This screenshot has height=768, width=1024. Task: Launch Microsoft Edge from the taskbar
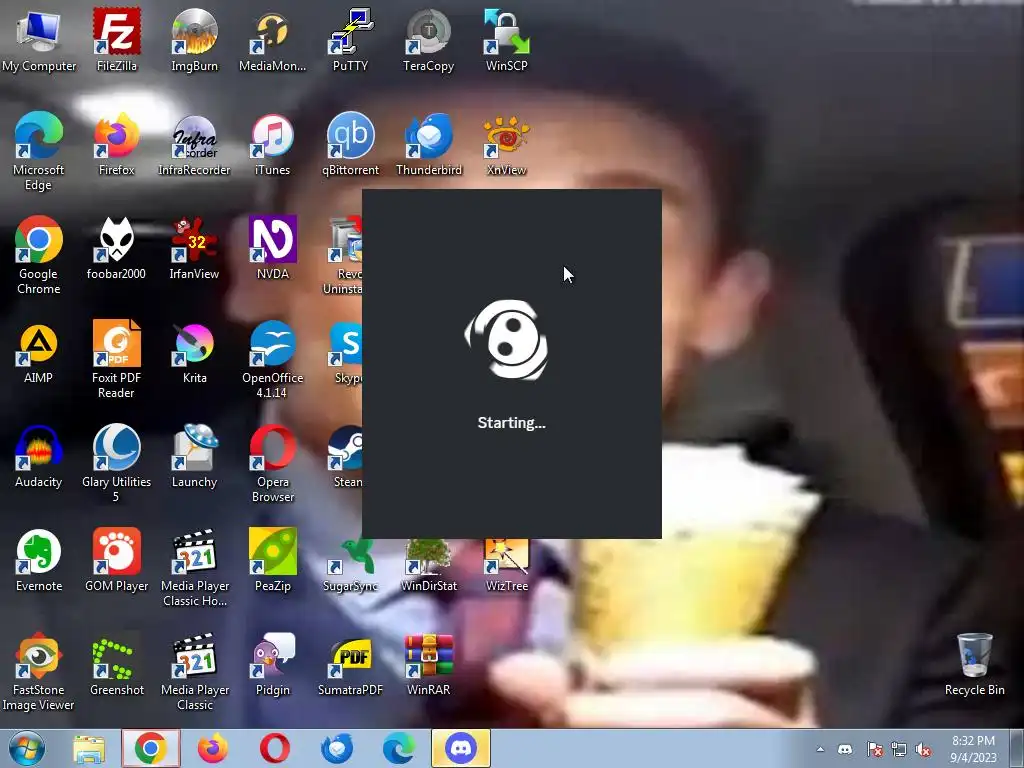click(x=398, y=748)
